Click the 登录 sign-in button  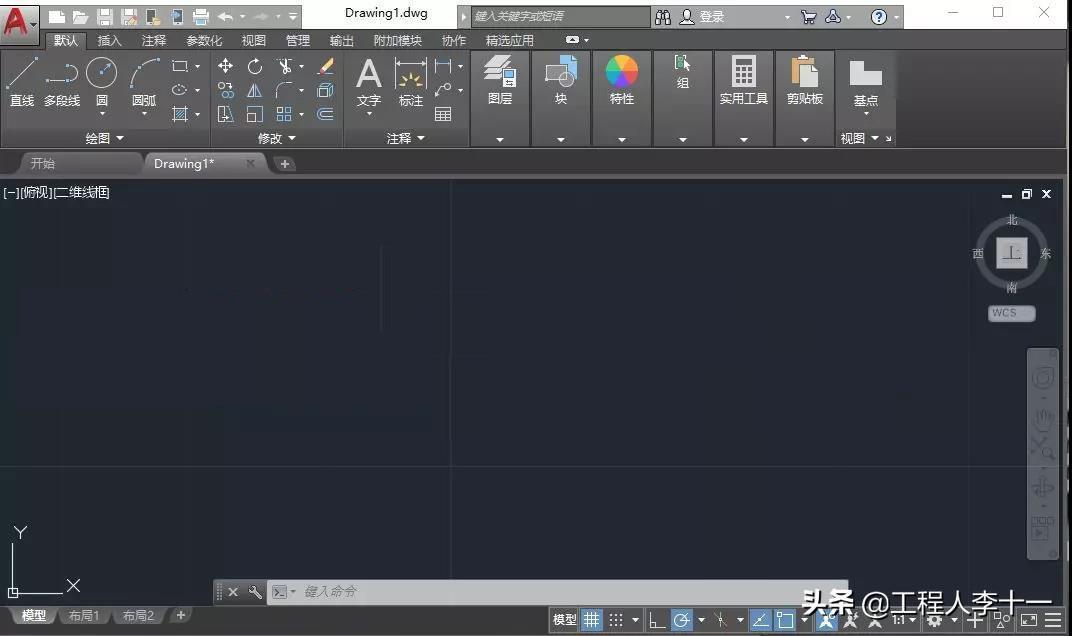702,16
